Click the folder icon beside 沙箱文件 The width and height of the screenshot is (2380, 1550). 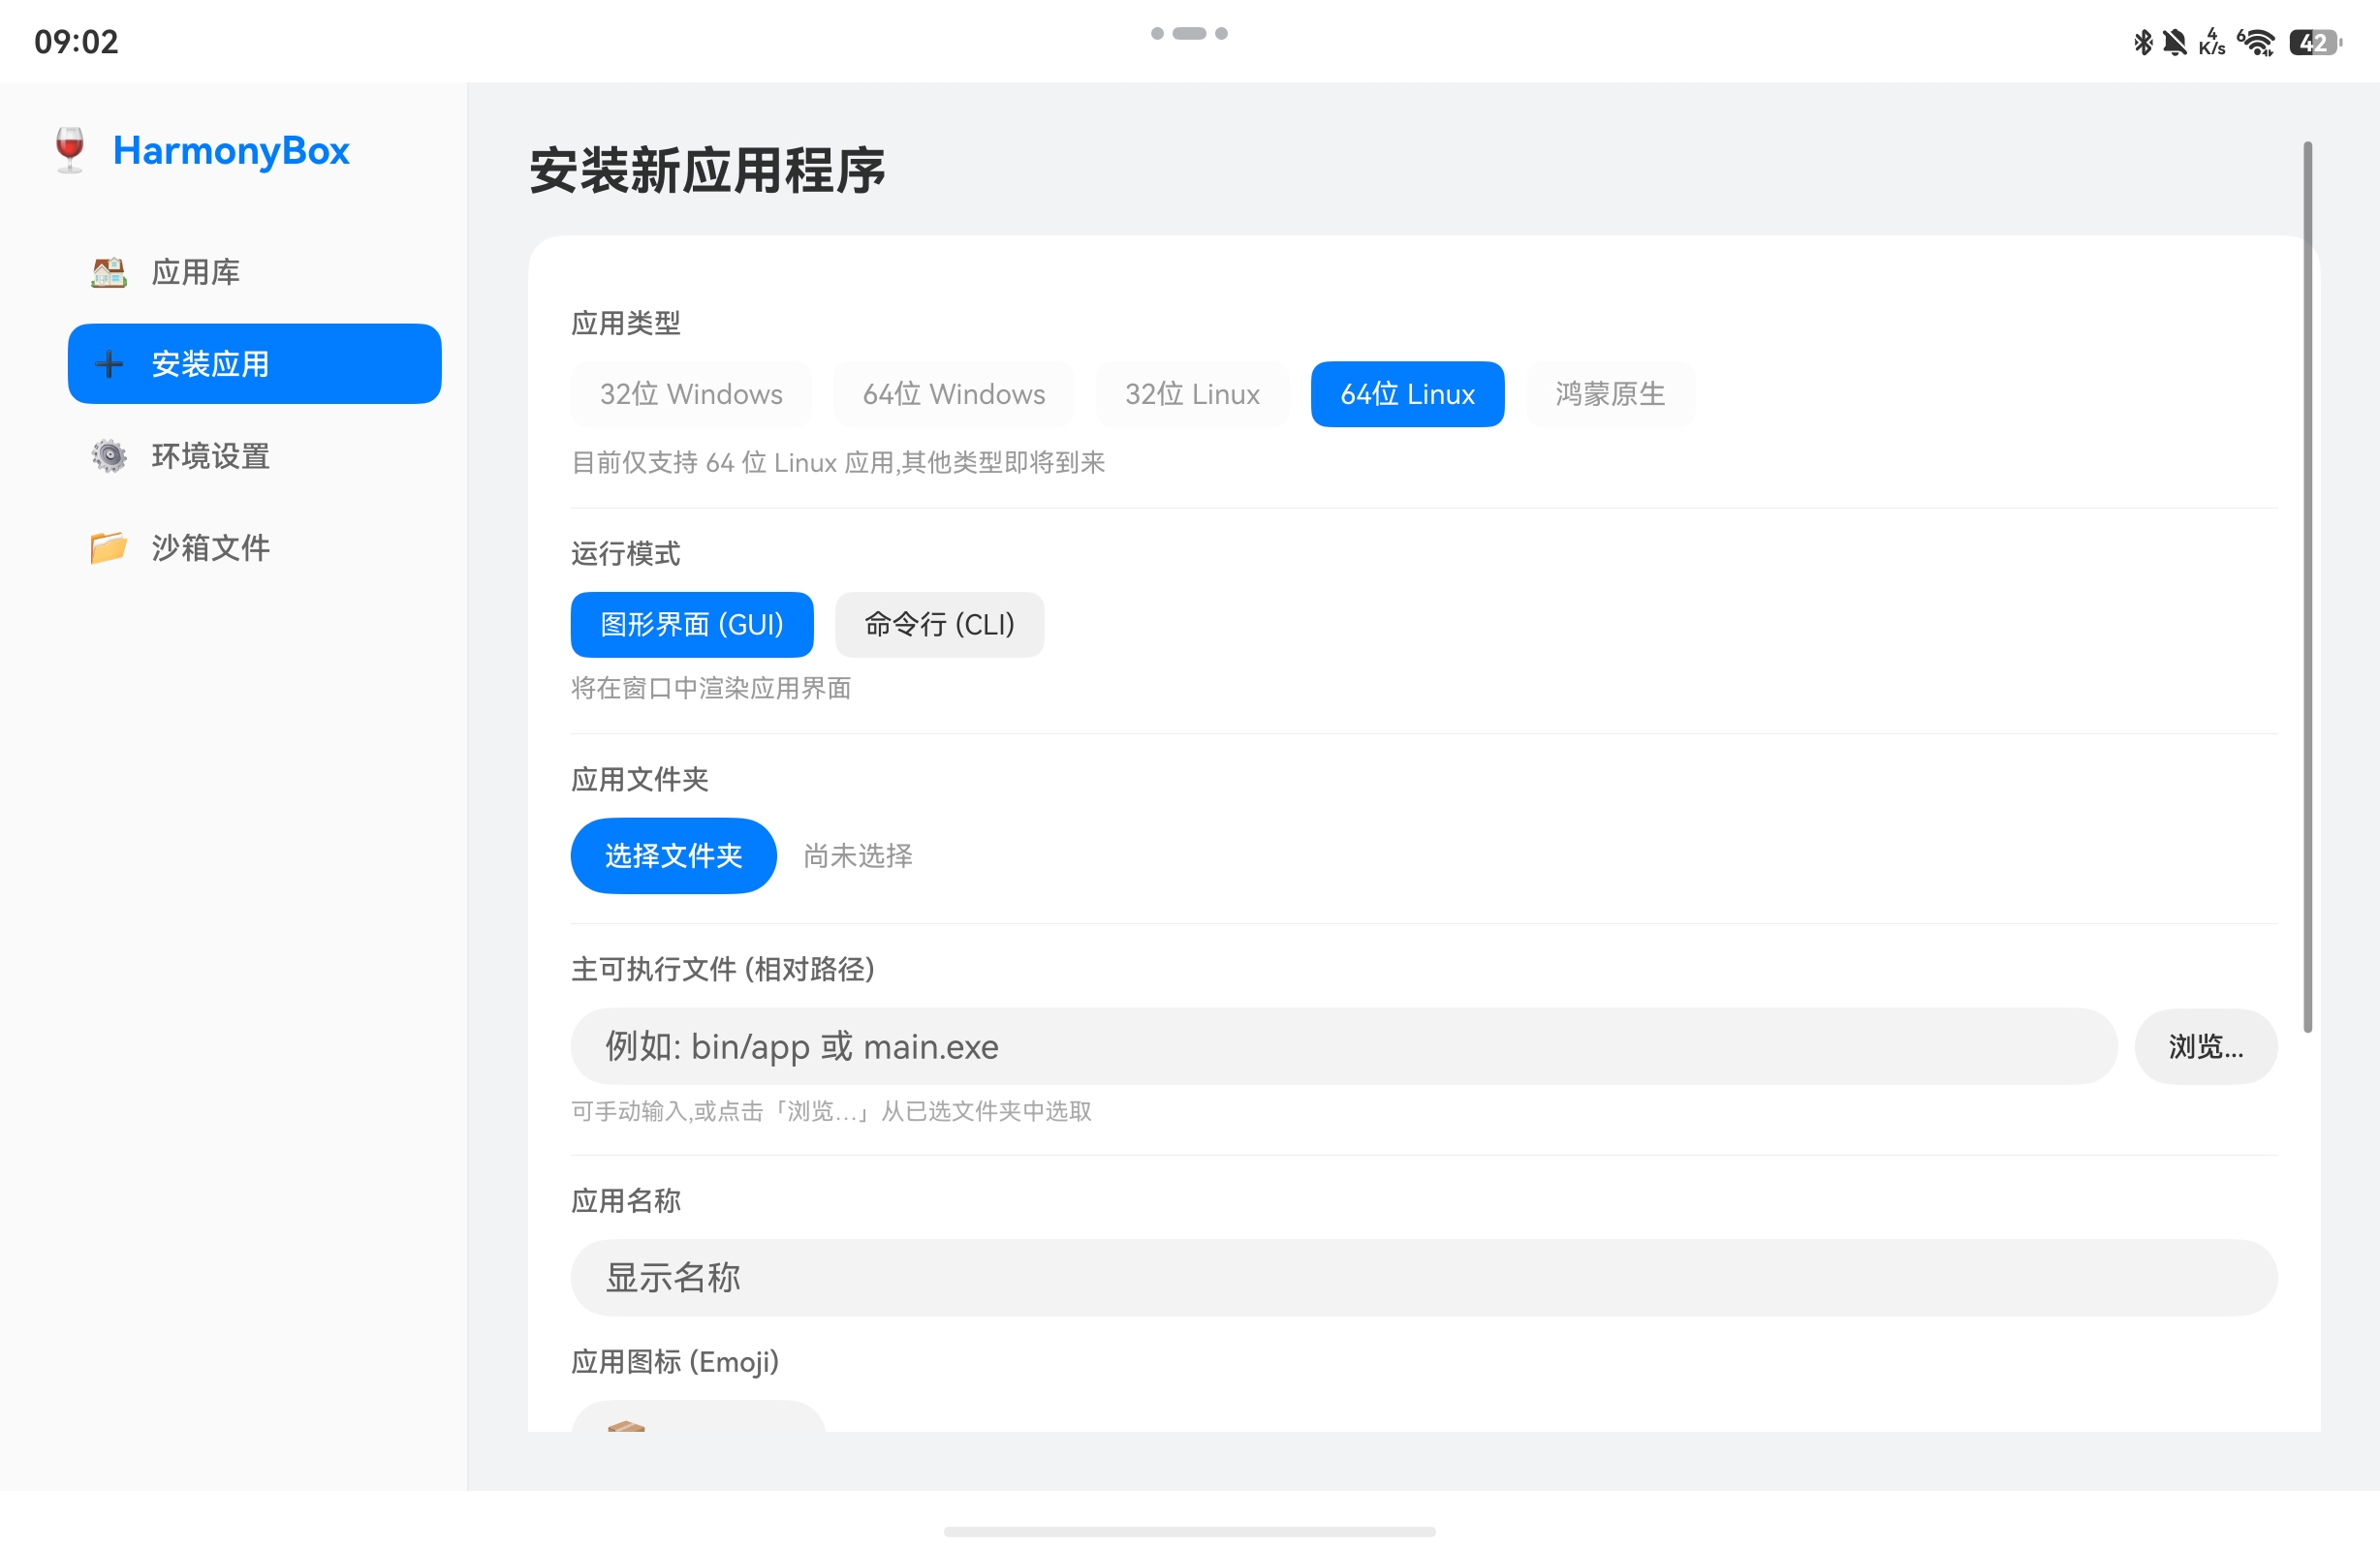pyautogui.click(x=108, y=548)
